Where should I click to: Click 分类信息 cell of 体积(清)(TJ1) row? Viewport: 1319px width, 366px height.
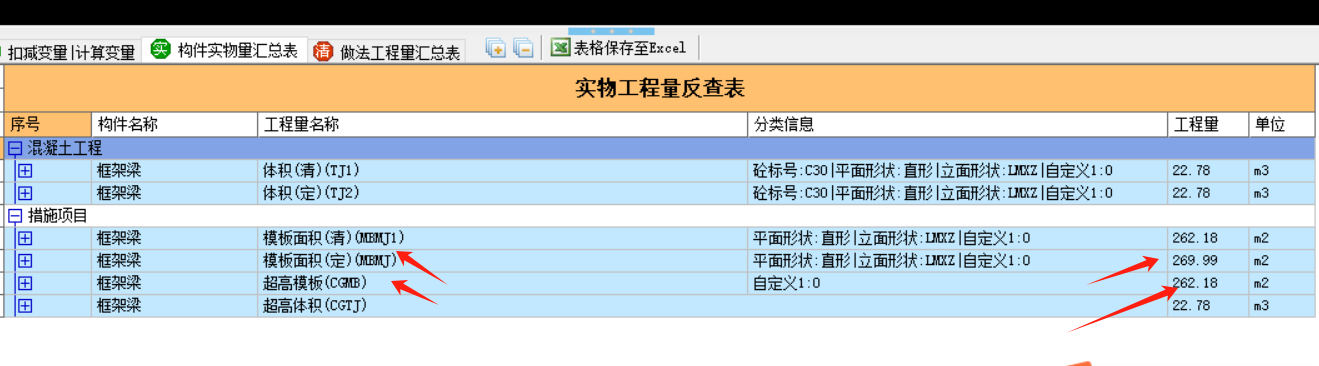coord(958,170)
